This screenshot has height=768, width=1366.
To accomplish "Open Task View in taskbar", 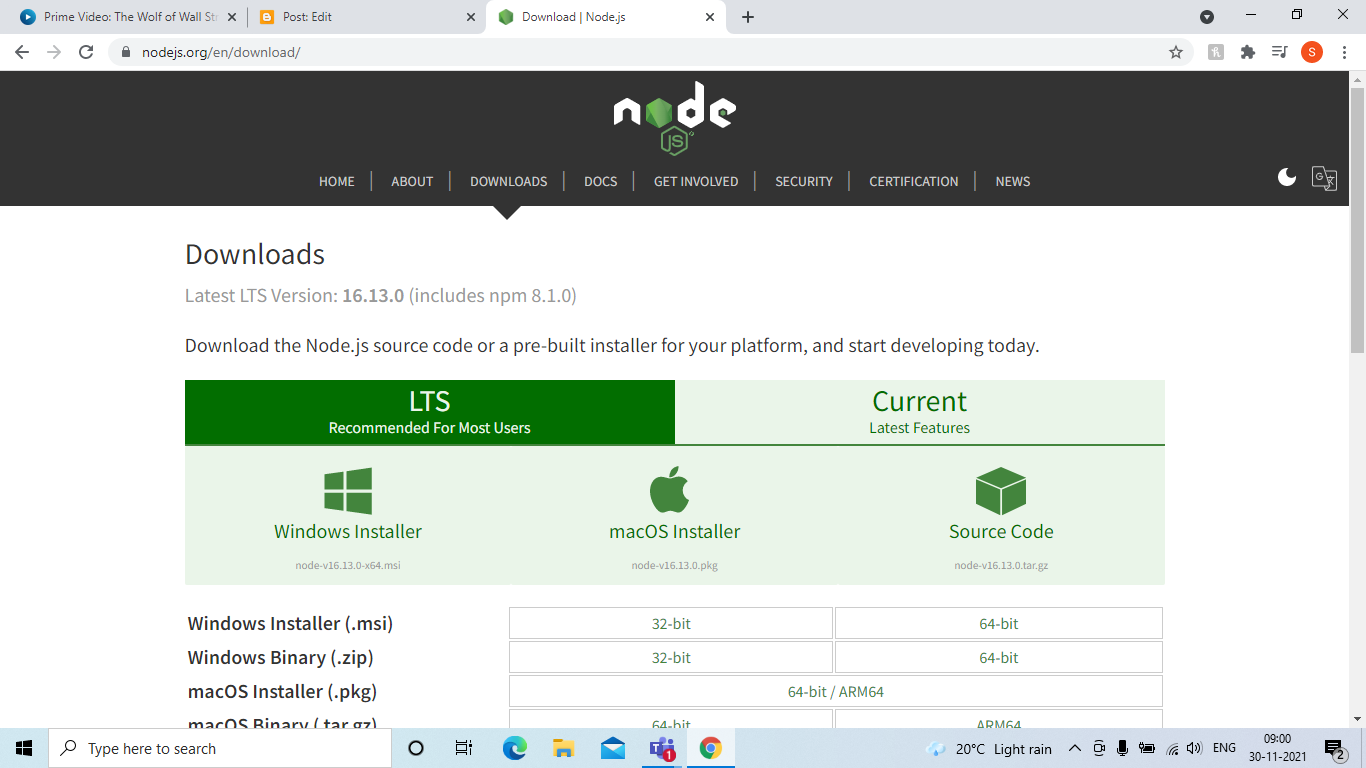I will tap(464, 748).
